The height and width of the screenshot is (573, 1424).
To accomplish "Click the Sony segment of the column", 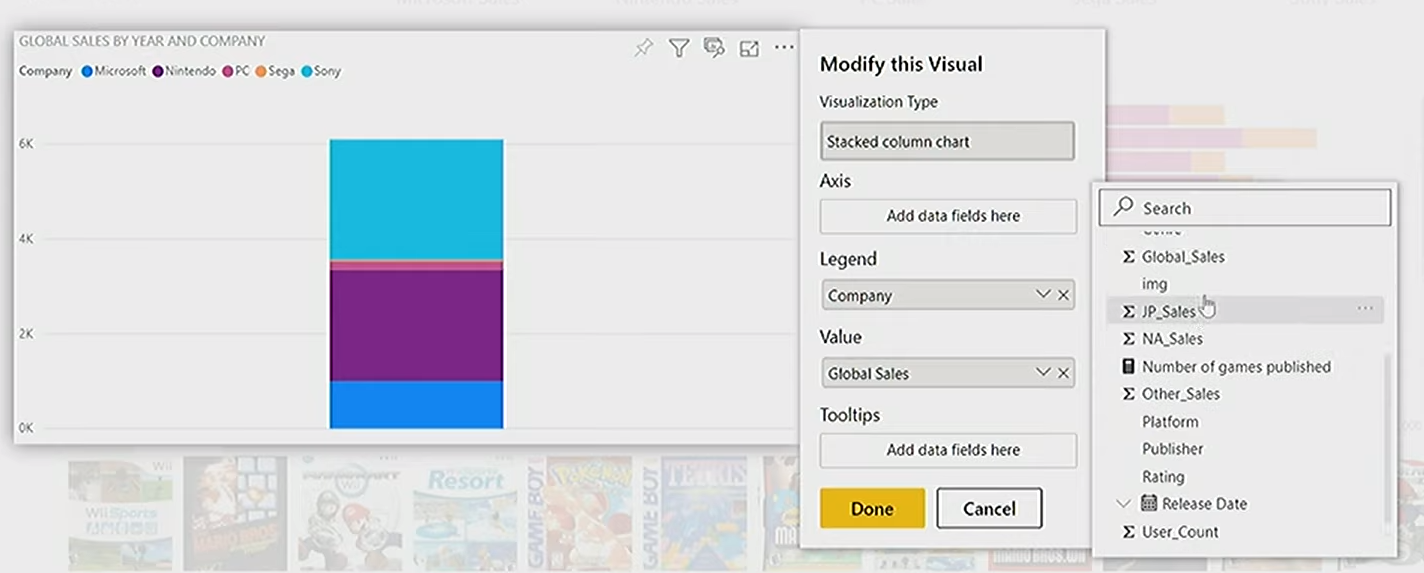I will point(416,199).
